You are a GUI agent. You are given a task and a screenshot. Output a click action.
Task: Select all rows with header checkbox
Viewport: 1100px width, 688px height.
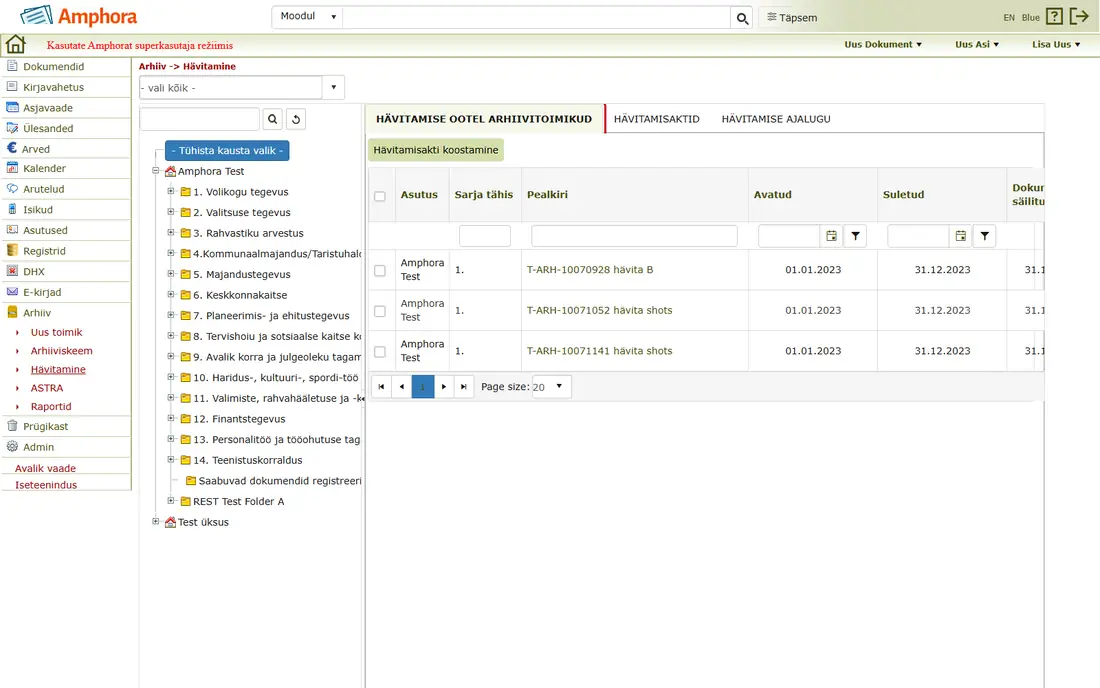(x=380, y=196)
